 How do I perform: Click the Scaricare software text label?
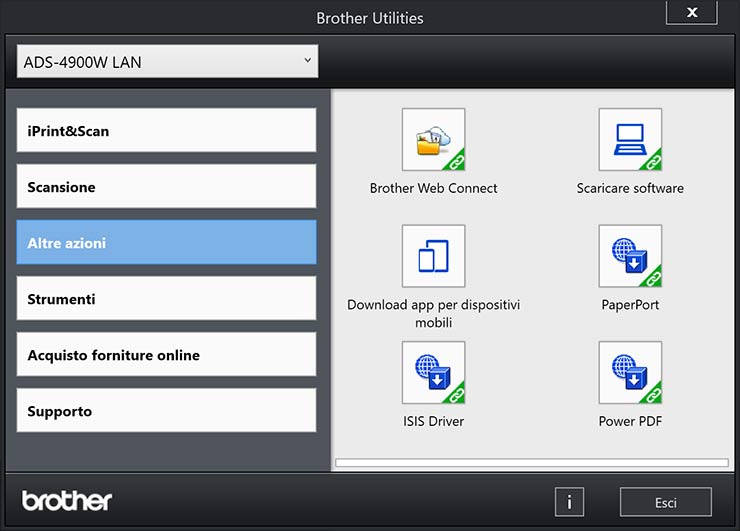tap(630, 188)
